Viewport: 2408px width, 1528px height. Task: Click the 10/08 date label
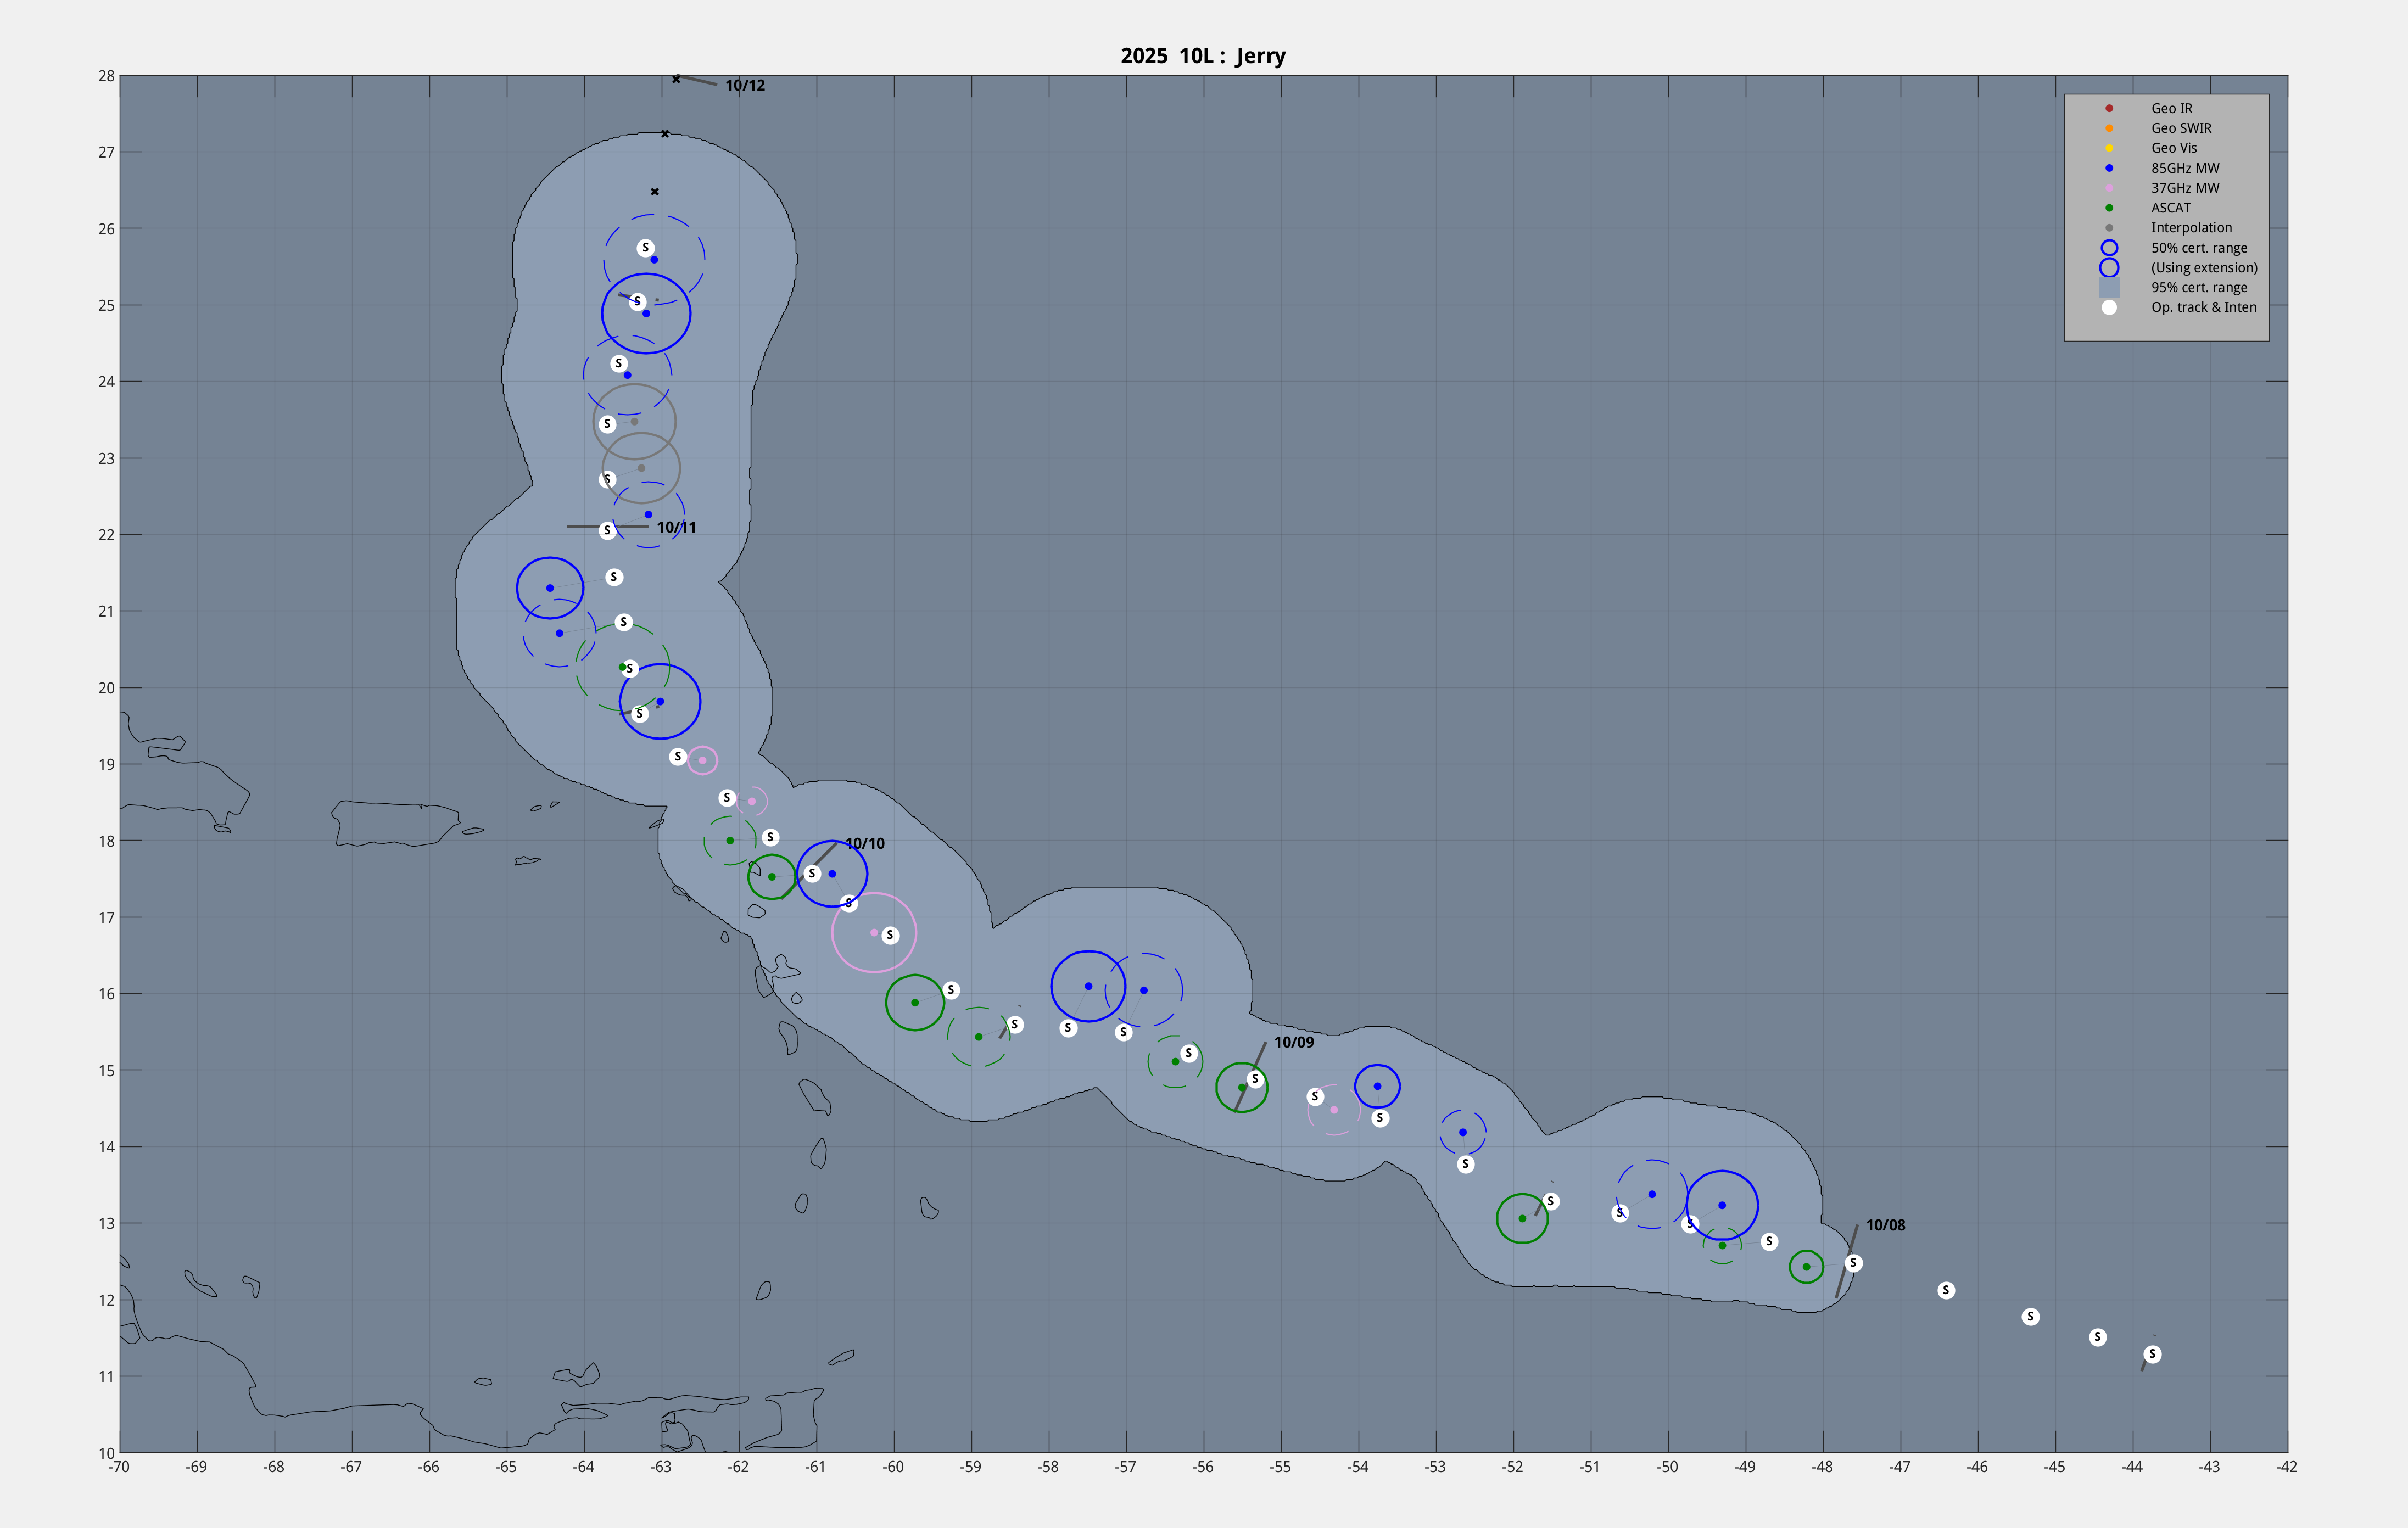pyautogui.click(x=1885, y=1225)
